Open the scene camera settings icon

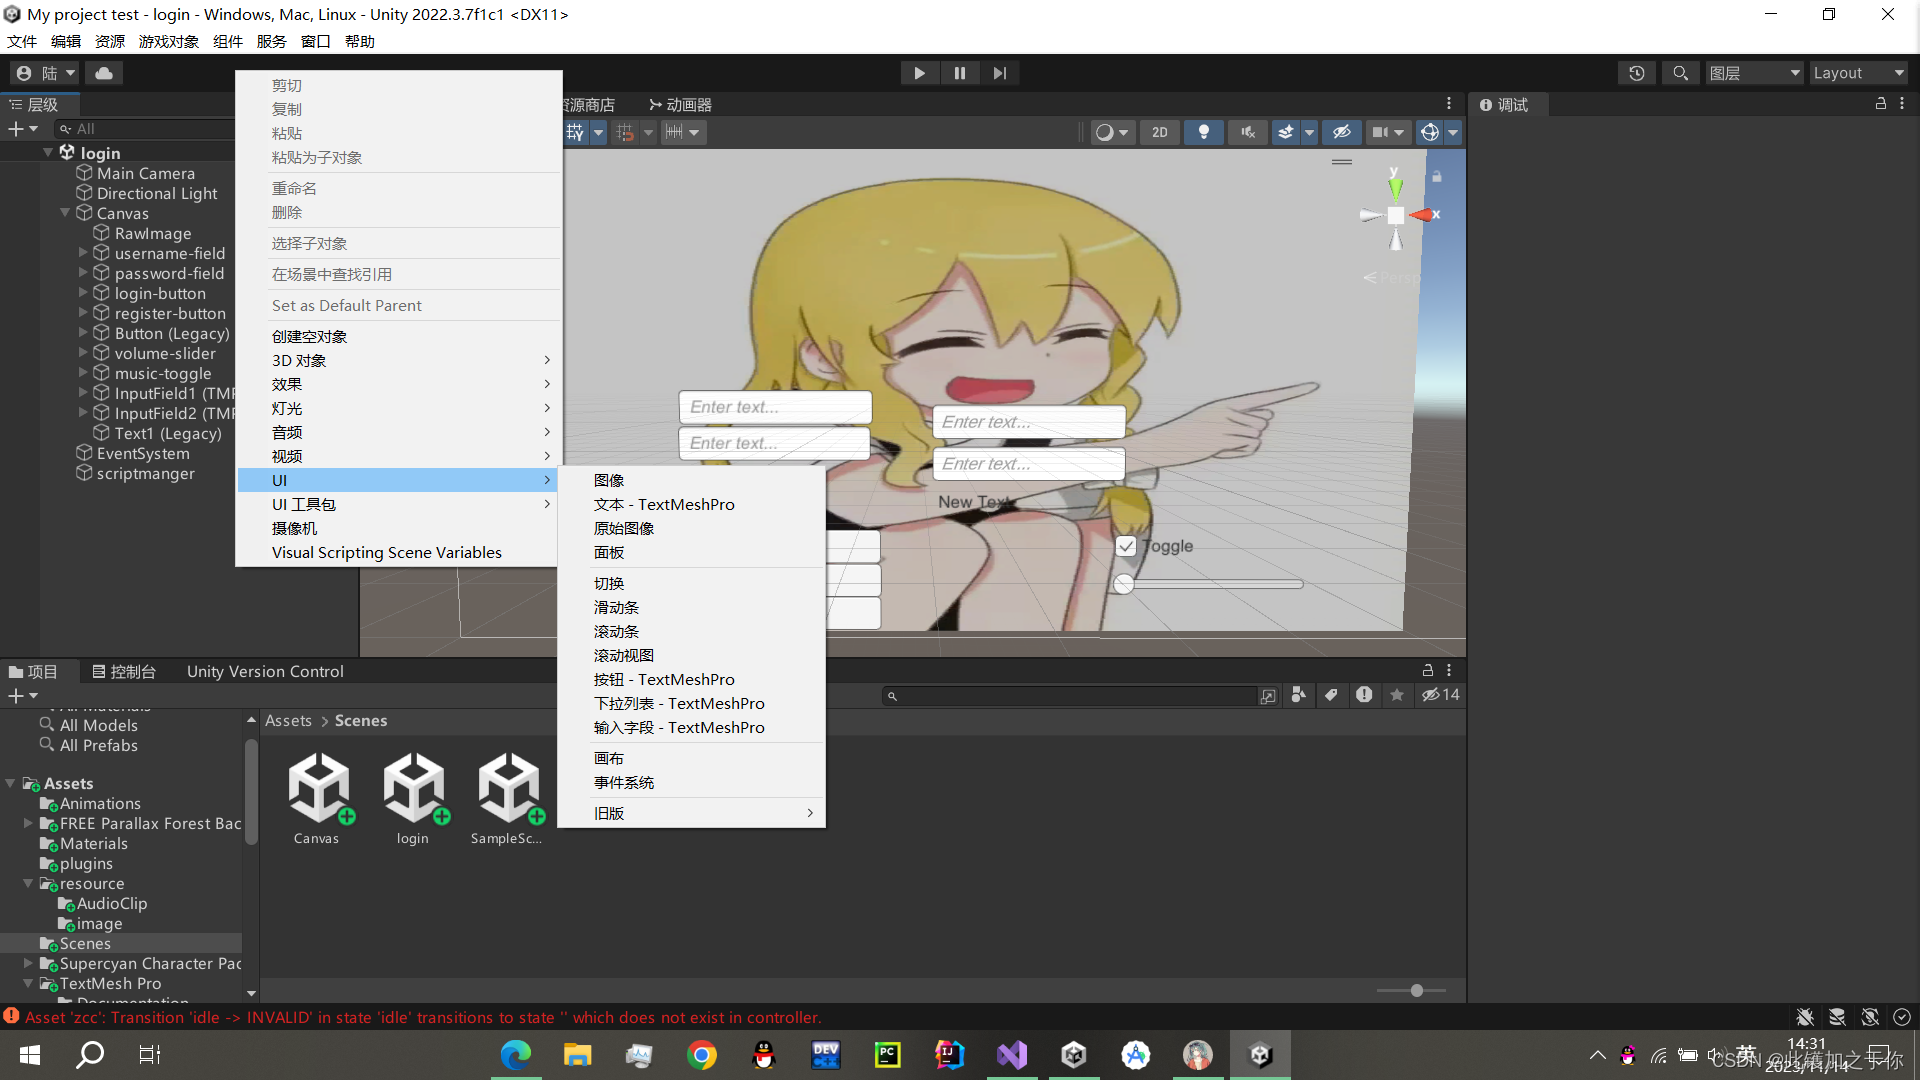tap(1380, 132)
